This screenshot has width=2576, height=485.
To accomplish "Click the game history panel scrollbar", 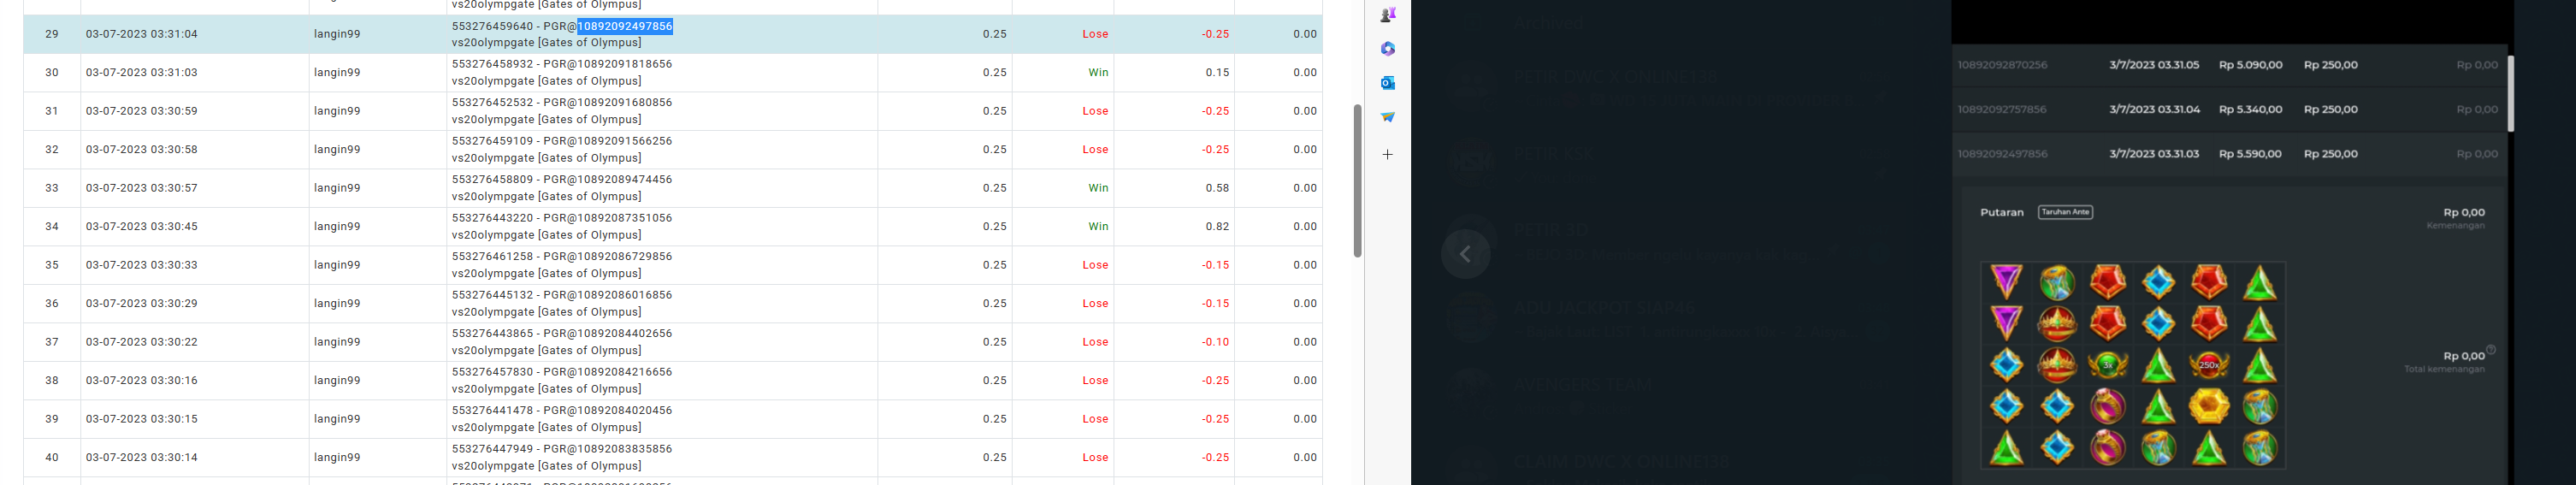I will click(2510, 94).
